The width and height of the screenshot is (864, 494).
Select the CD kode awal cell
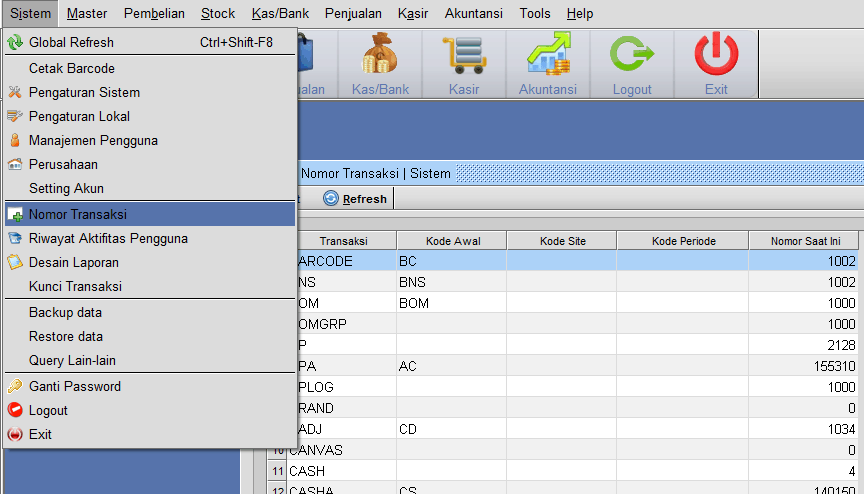click(x=451, y=429)
